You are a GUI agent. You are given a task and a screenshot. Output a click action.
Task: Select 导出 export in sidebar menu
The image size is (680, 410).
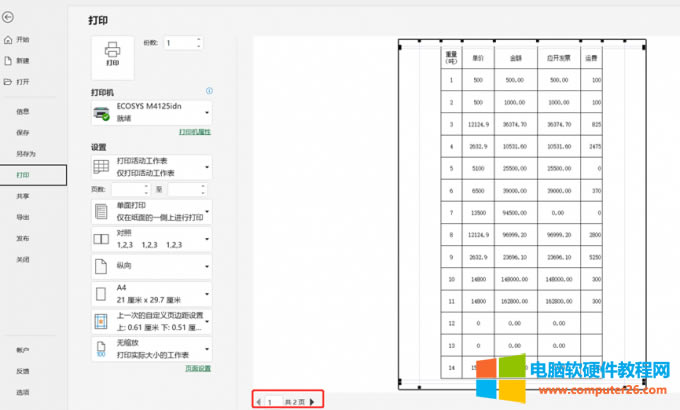[22, 217]
